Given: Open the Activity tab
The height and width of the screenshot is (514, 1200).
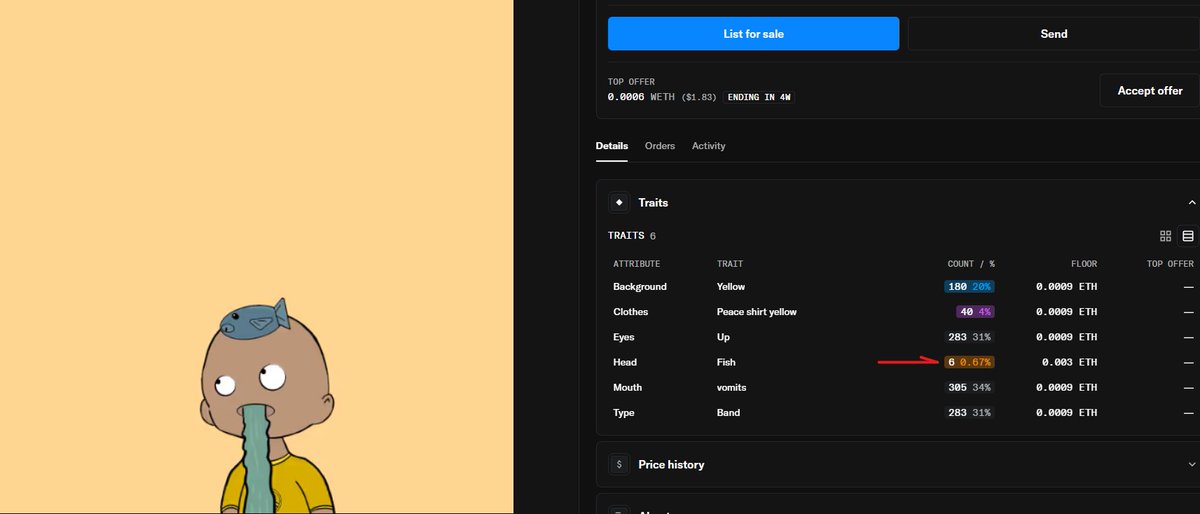Looking at the screenshot, I should coord(709,146).
